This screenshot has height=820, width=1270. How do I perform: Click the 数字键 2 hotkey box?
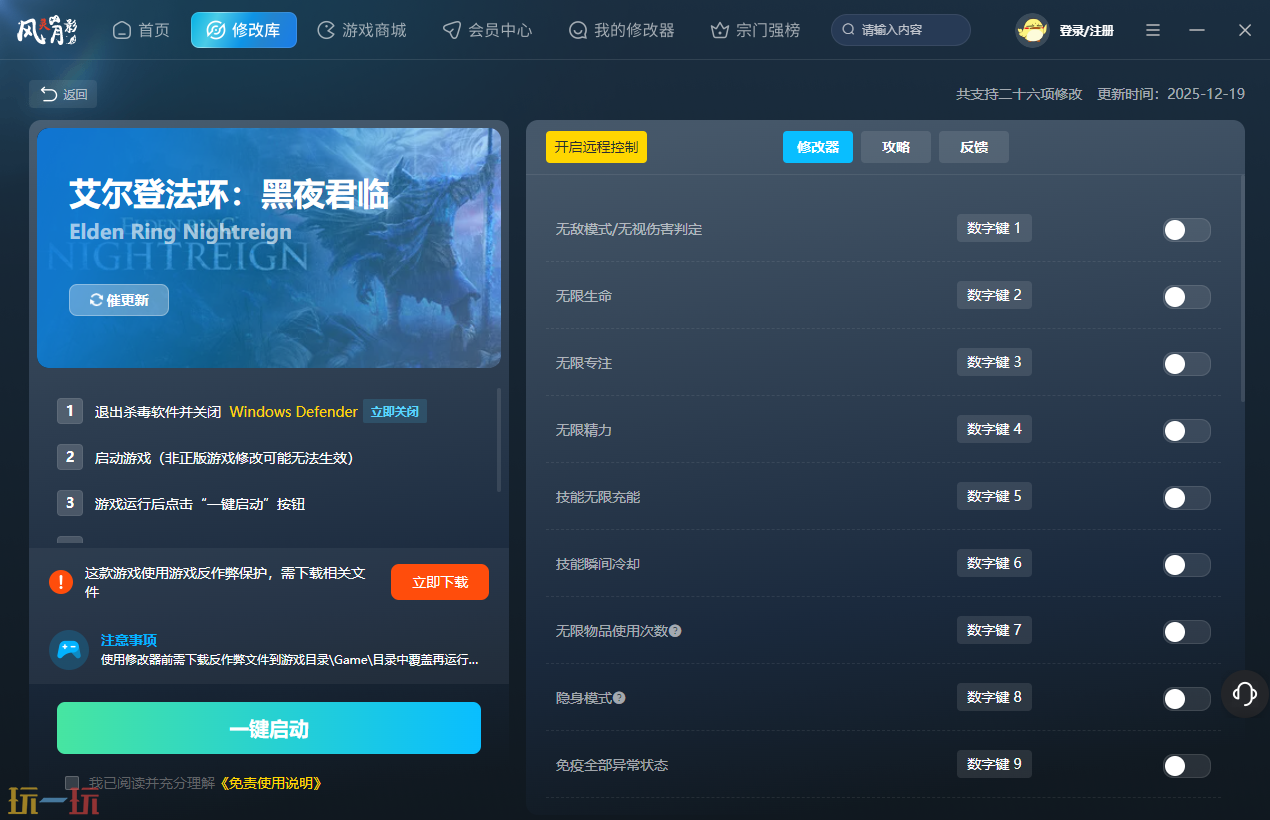994,295
